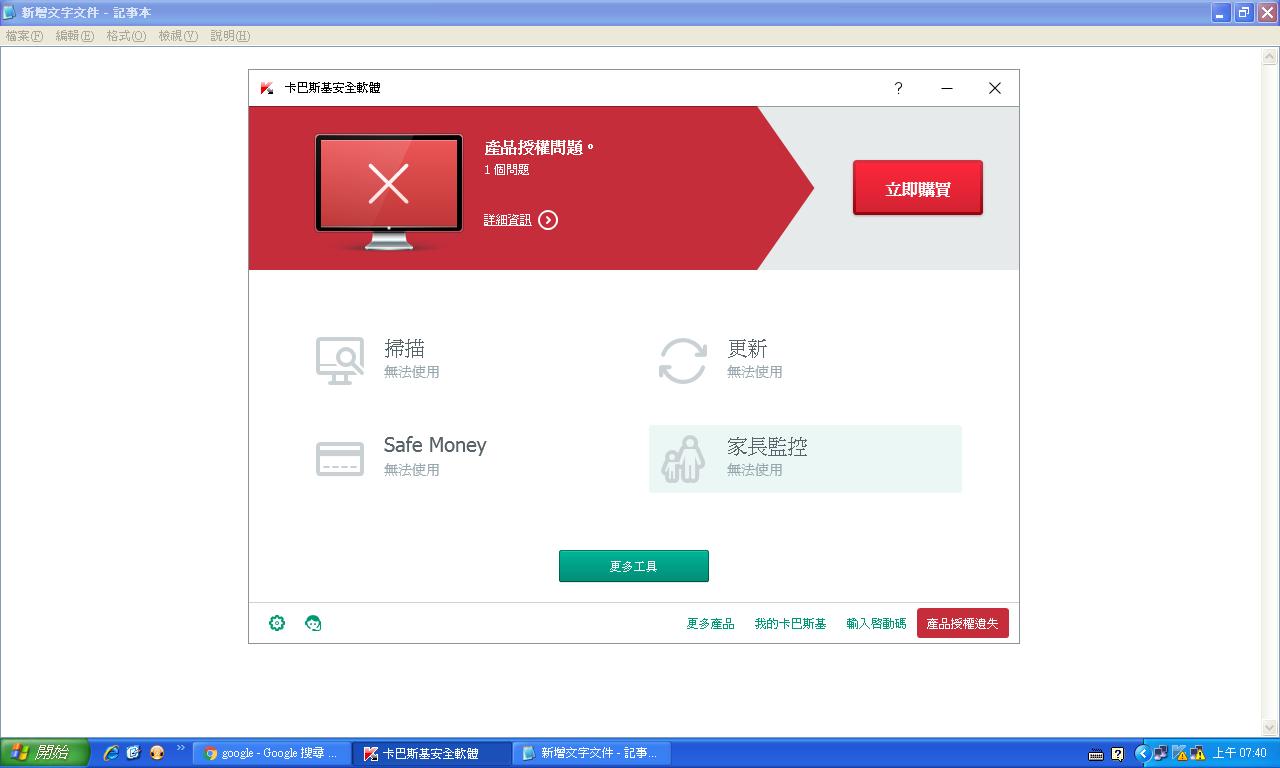Click the Scan (掃描) monitor icon
This screenshot has width=1280, height=768.
(340, 360)
